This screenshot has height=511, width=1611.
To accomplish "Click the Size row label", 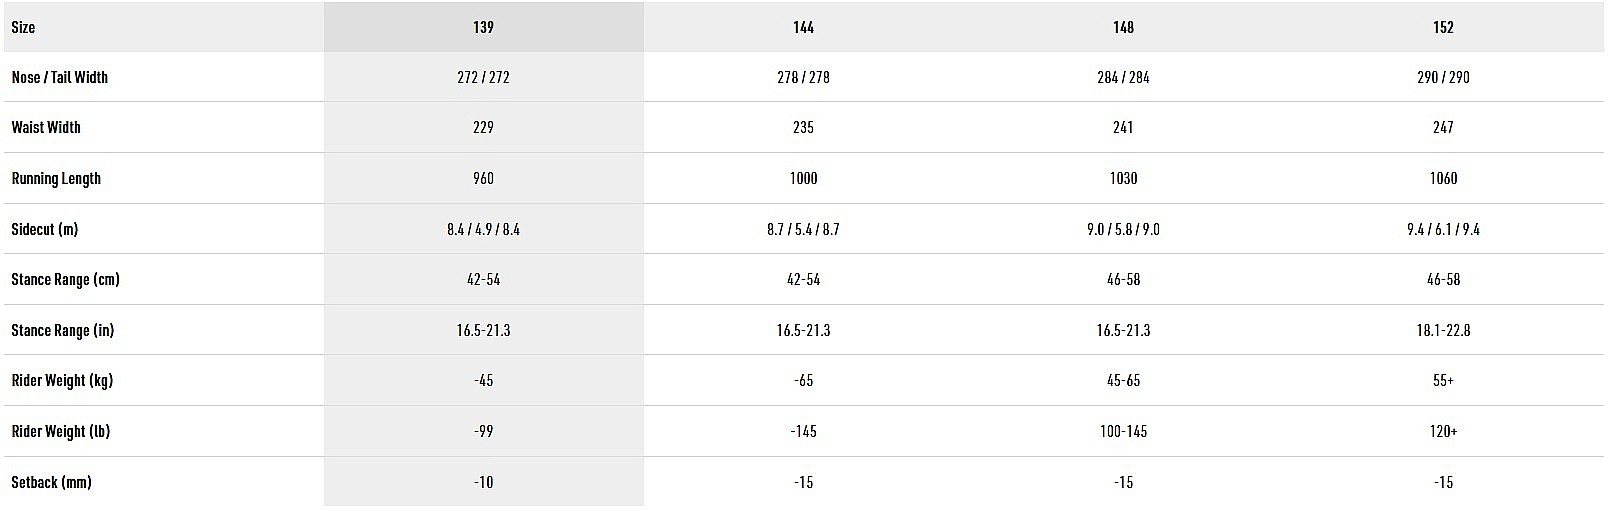I will pyautogui.click(x=23, y=27).
